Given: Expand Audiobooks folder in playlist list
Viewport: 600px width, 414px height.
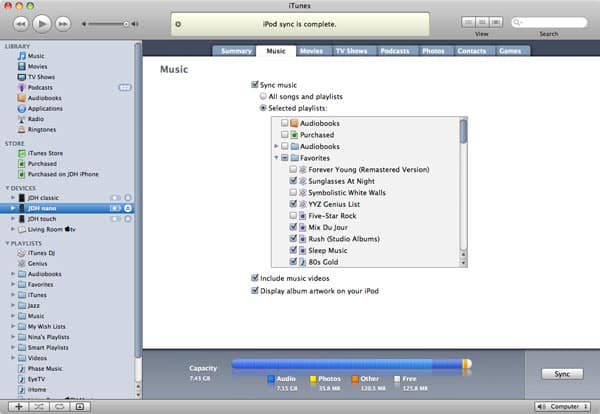Looking at the screenshot, I should pos(276,146).
